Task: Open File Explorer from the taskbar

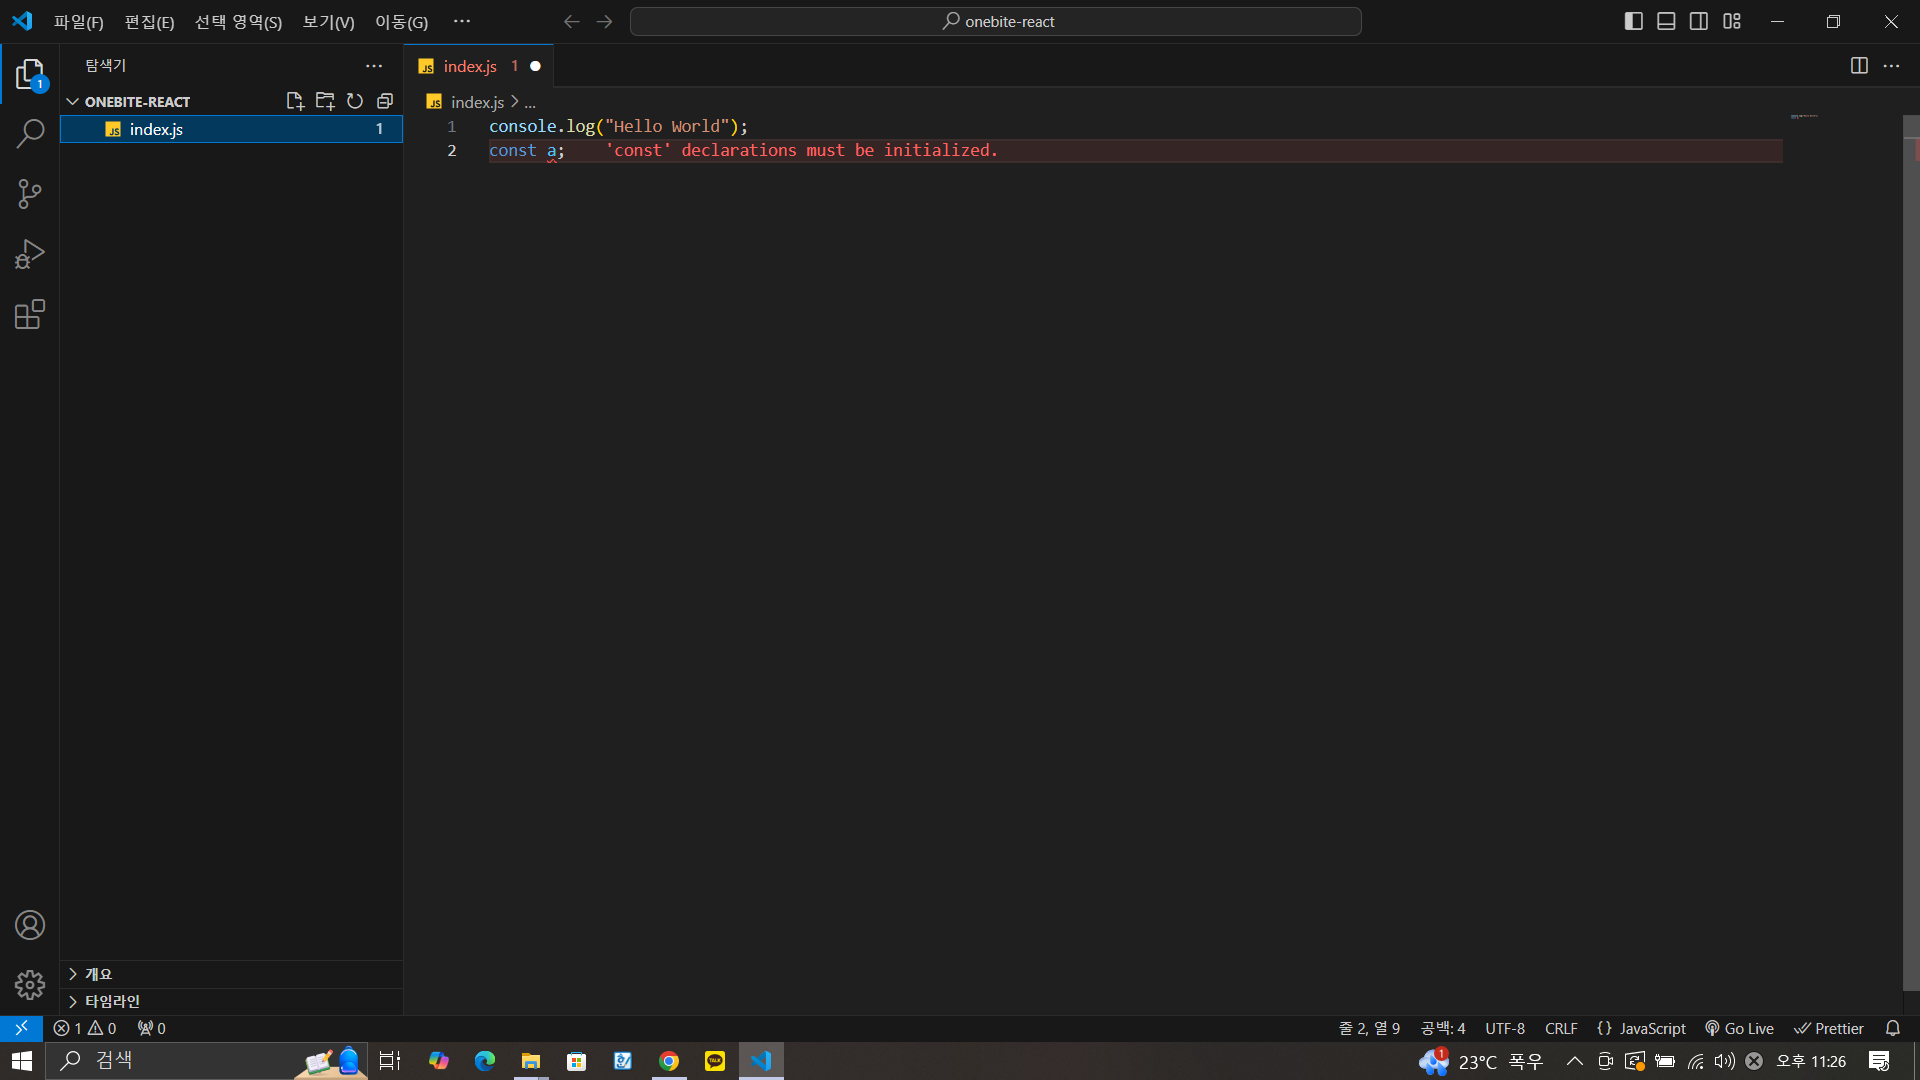Action: [531, 1061]
